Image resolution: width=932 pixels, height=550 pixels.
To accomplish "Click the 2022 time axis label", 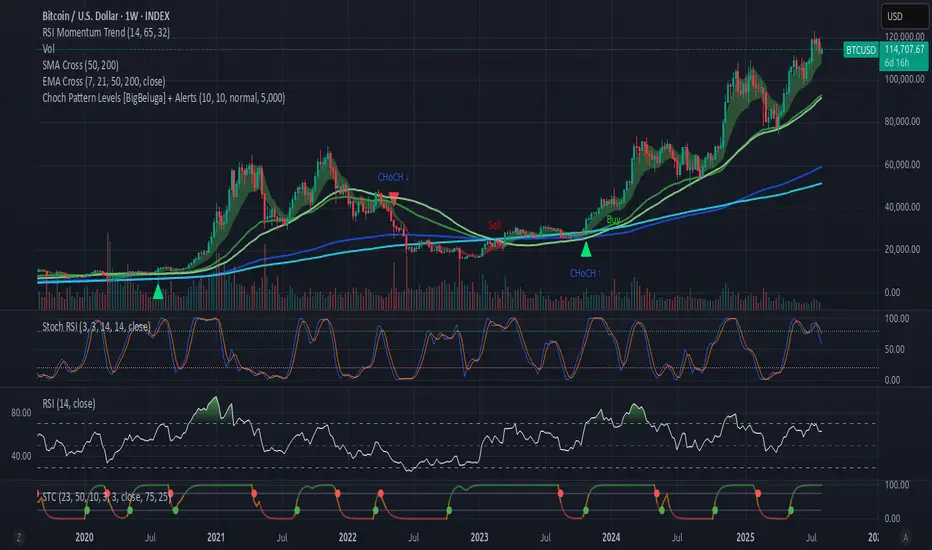I will tap(348, 538).
